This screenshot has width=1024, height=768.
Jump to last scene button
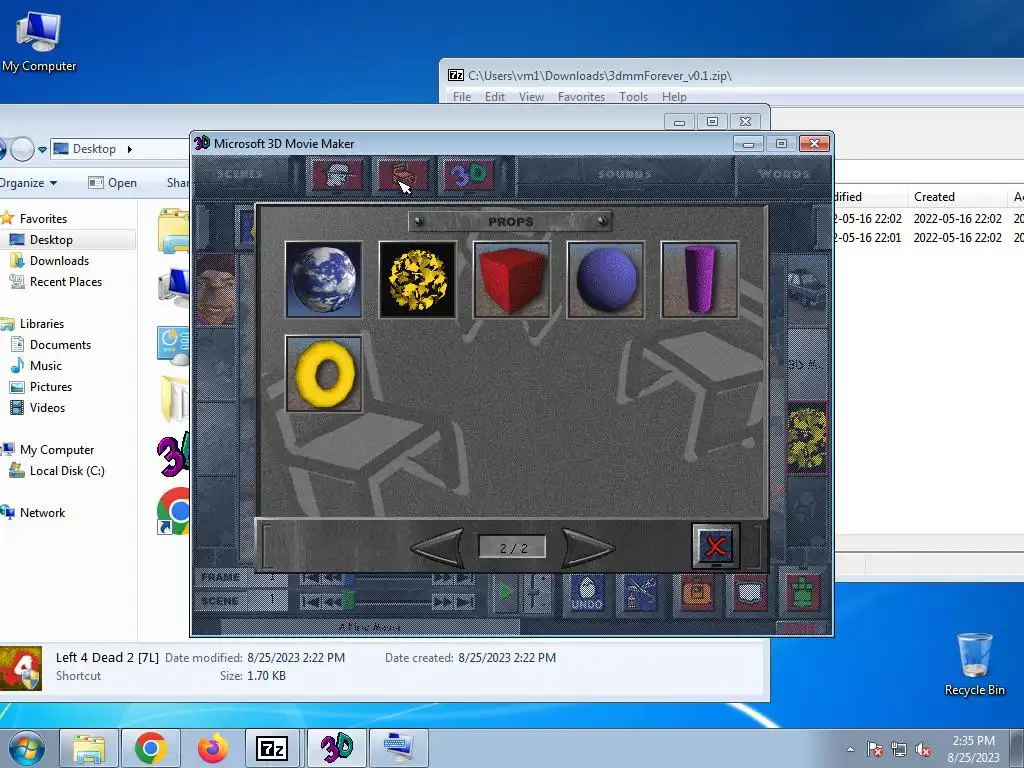tap(466, 601)
